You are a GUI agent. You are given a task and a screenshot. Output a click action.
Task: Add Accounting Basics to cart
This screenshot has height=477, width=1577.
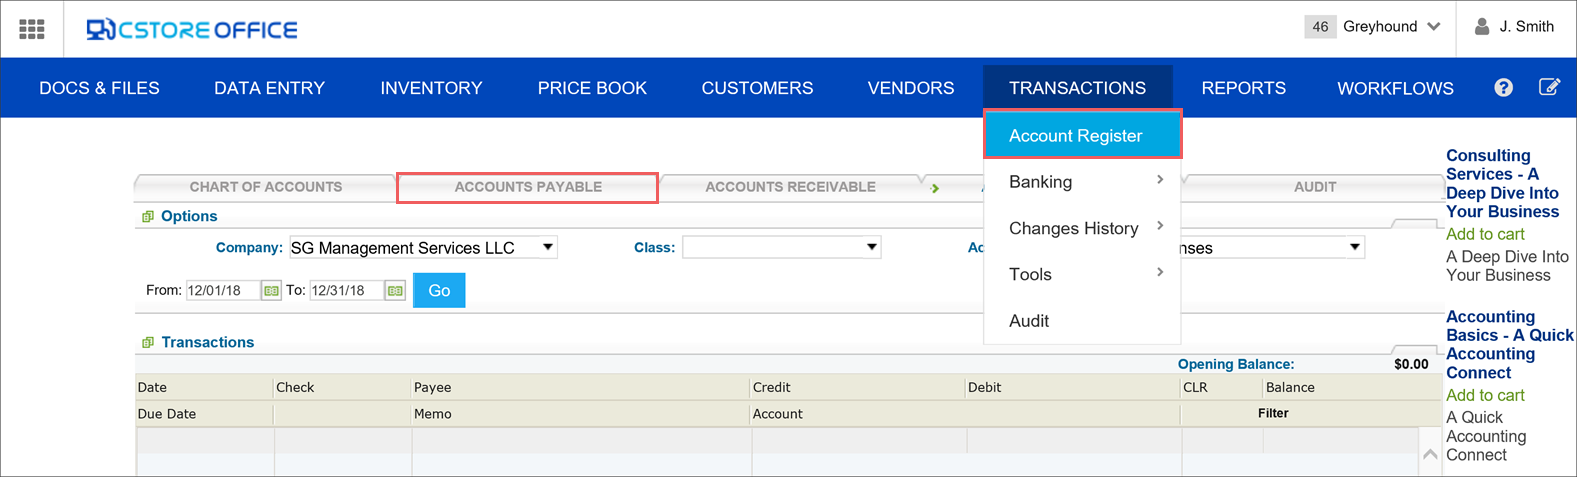1485,395
